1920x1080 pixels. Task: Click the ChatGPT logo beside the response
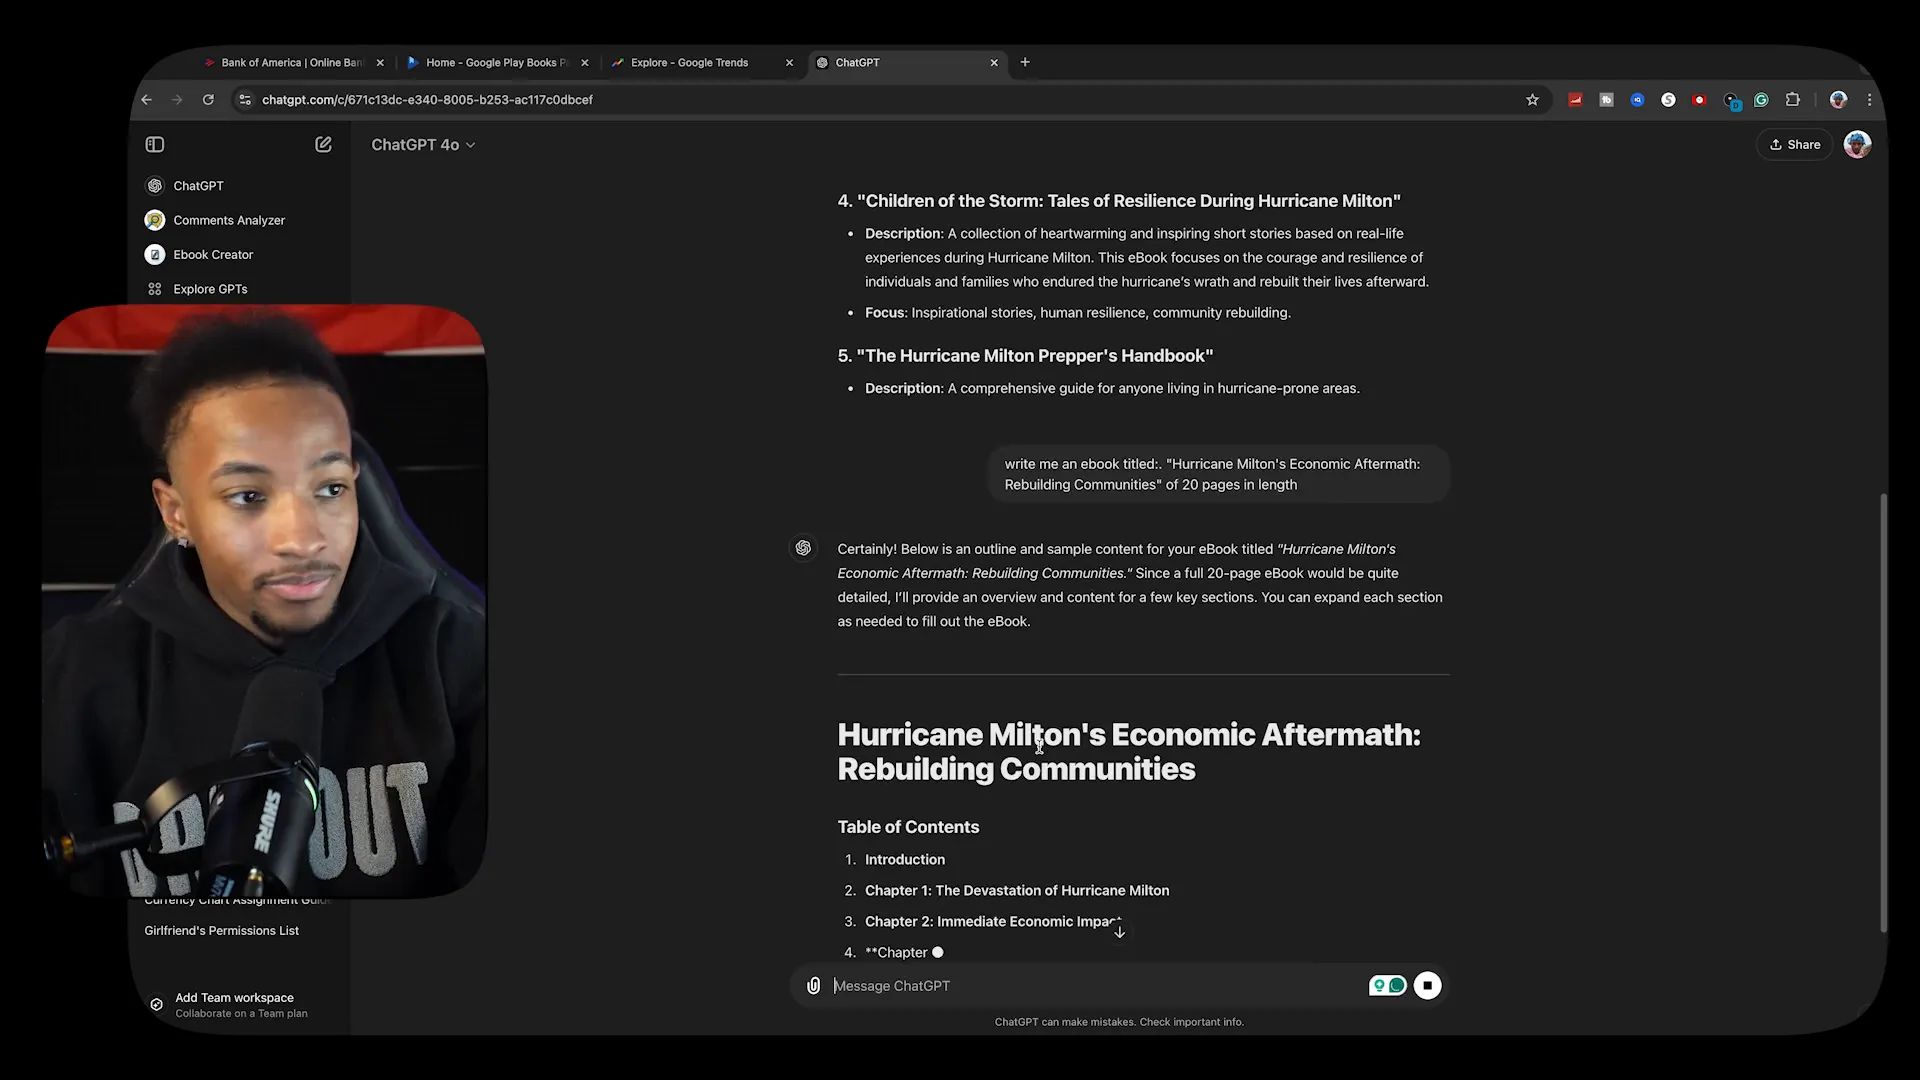[803, 548]
